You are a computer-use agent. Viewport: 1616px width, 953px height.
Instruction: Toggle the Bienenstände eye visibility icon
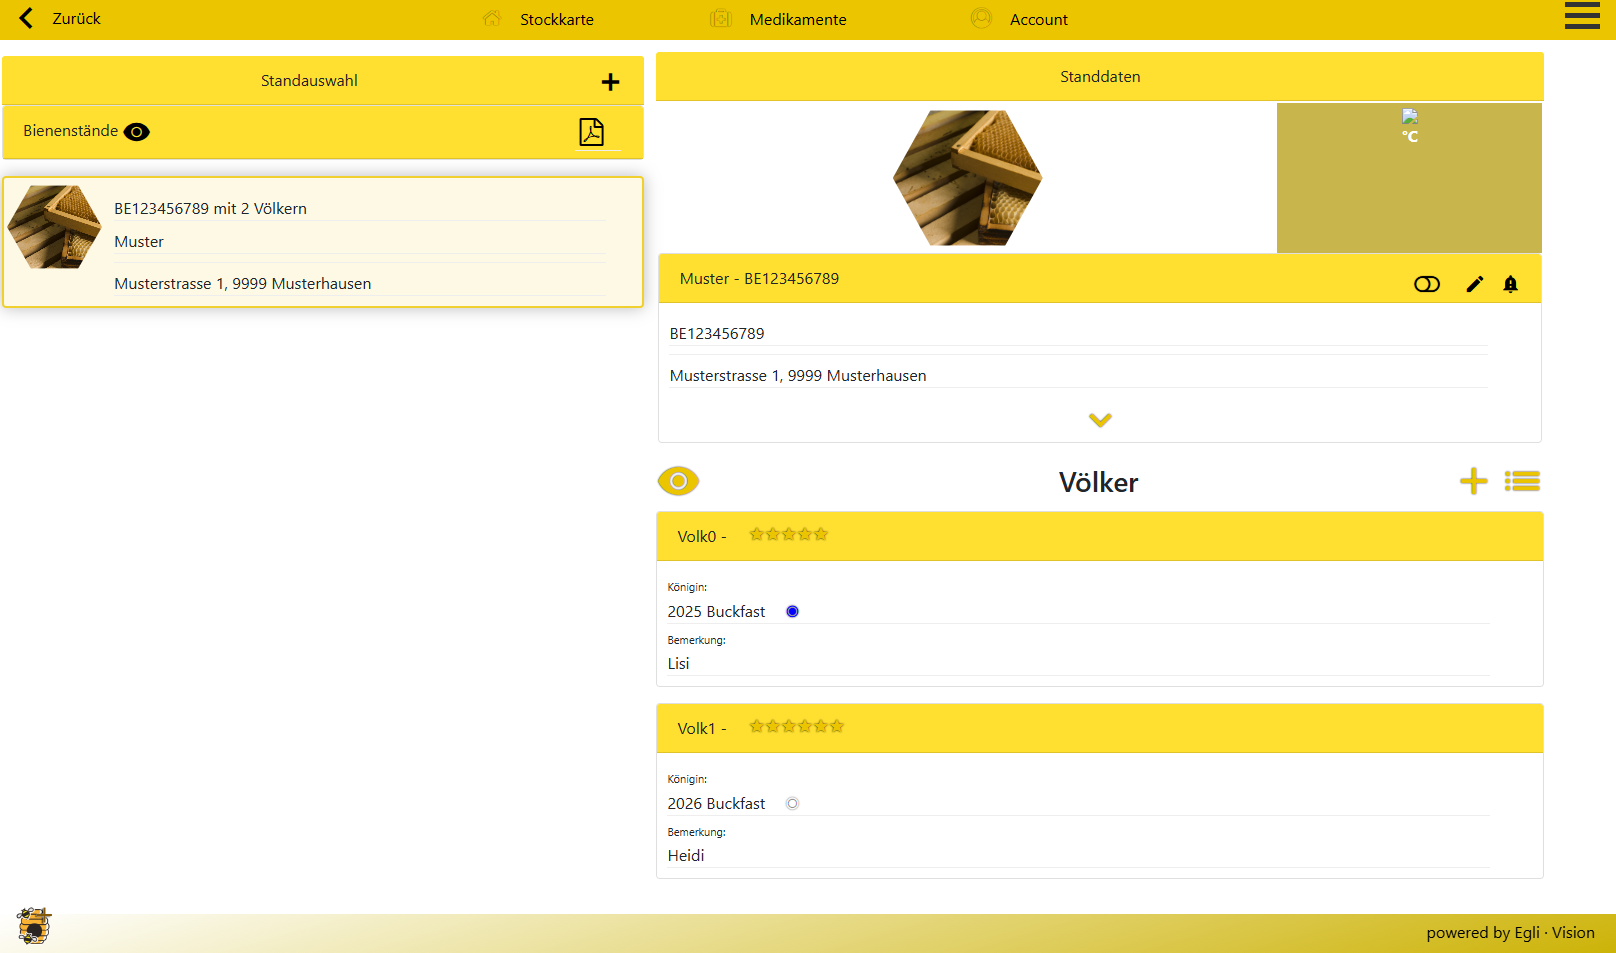[137, 132]
